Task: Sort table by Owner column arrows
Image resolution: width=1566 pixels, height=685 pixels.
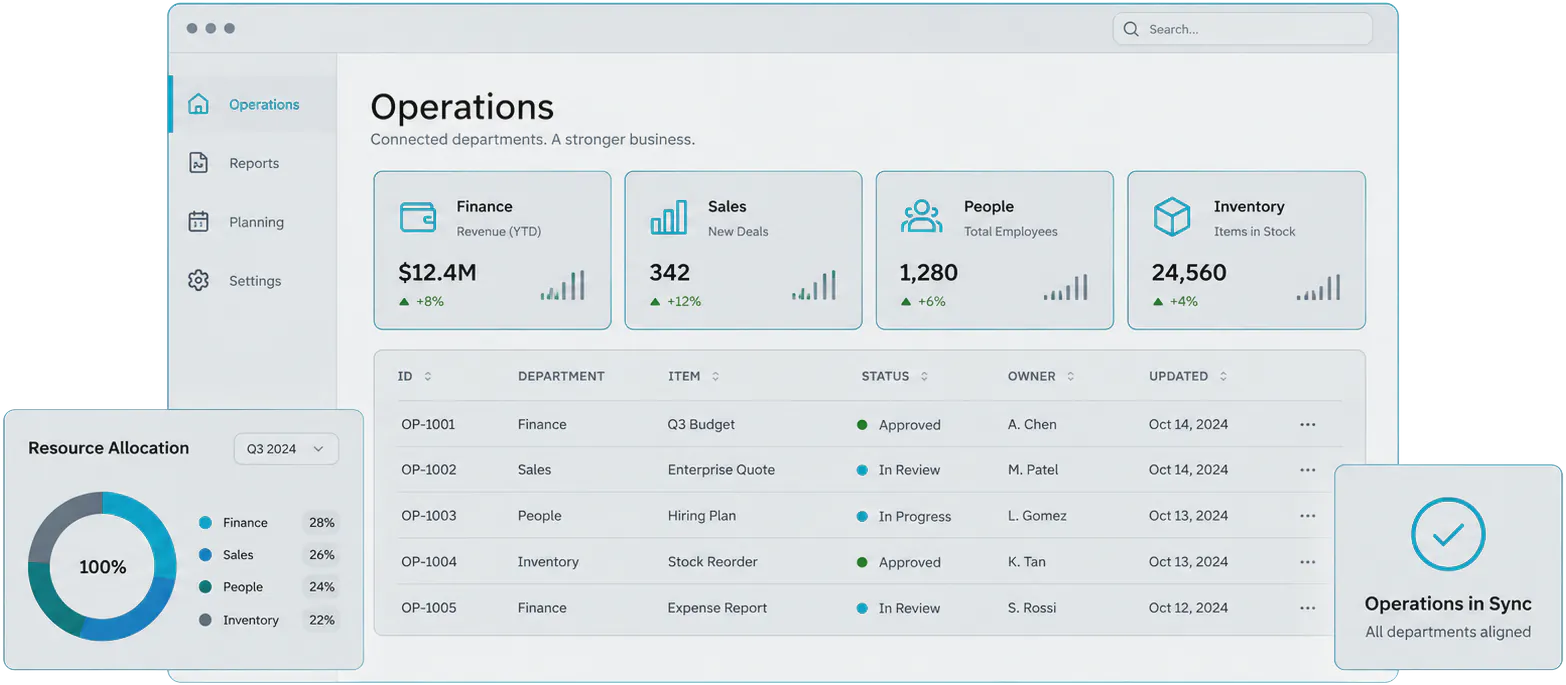Action: click(1071, 377)
